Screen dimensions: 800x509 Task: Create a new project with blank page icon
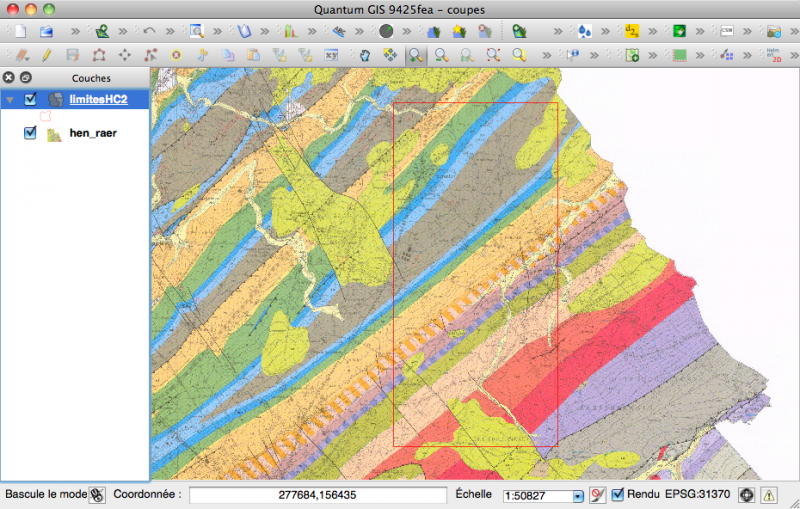[x=20, y=31]
